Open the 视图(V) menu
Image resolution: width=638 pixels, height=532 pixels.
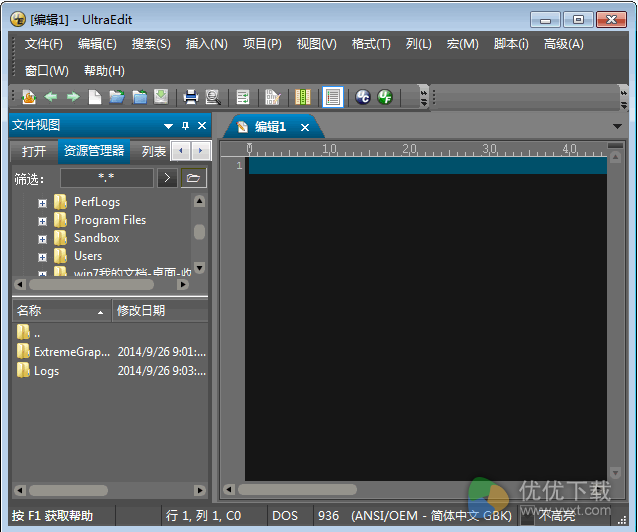tap(317, 44)
